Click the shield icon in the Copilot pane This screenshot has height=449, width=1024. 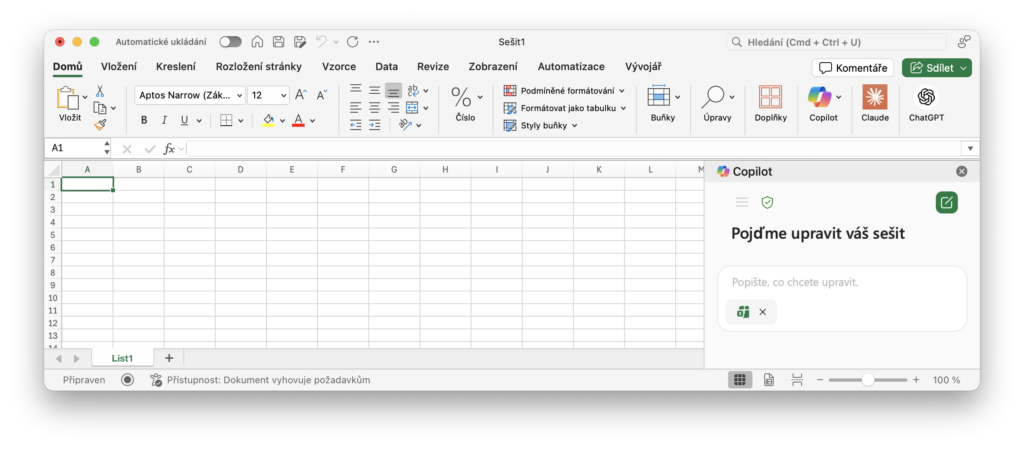(767, 202)
